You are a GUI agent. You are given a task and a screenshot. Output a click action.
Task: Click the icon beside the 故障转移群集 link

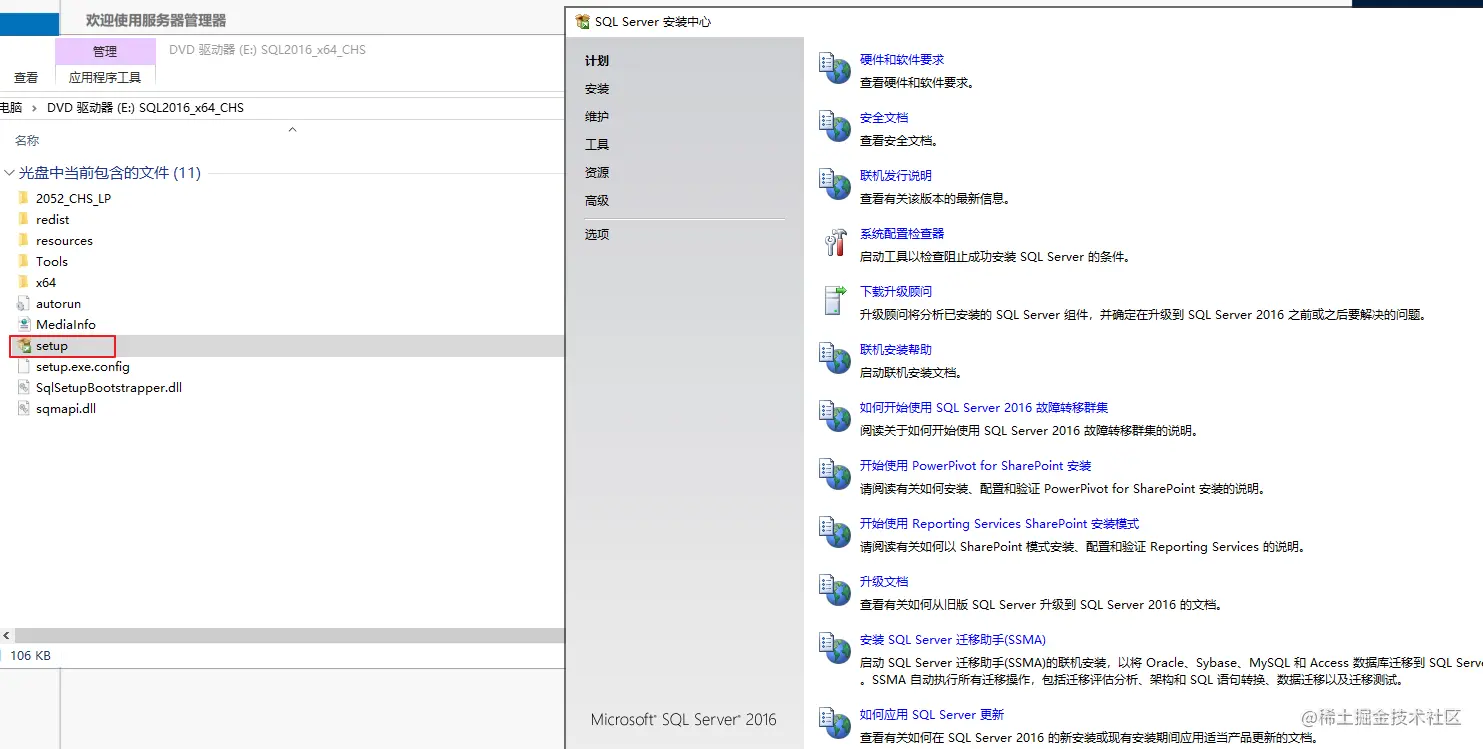coord(834,417)
